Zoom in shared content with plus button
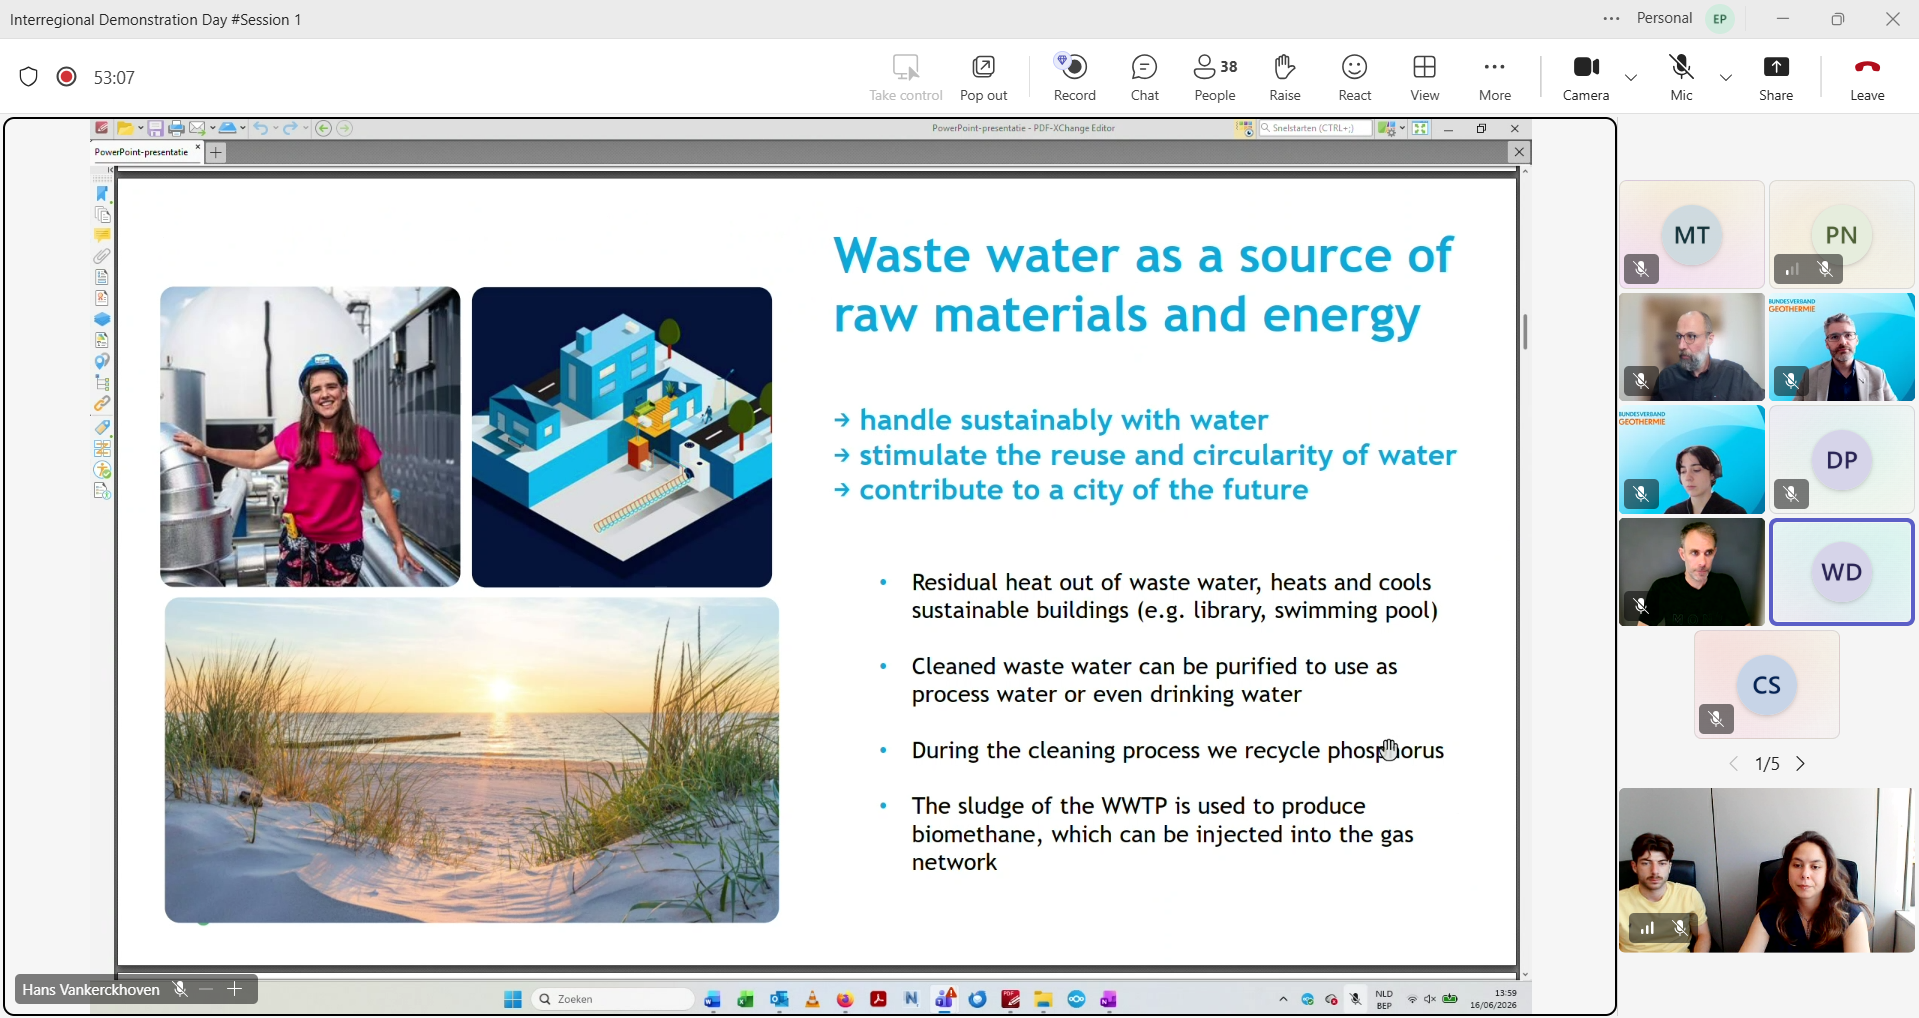 pyautogui.click(x=235, y=989)
